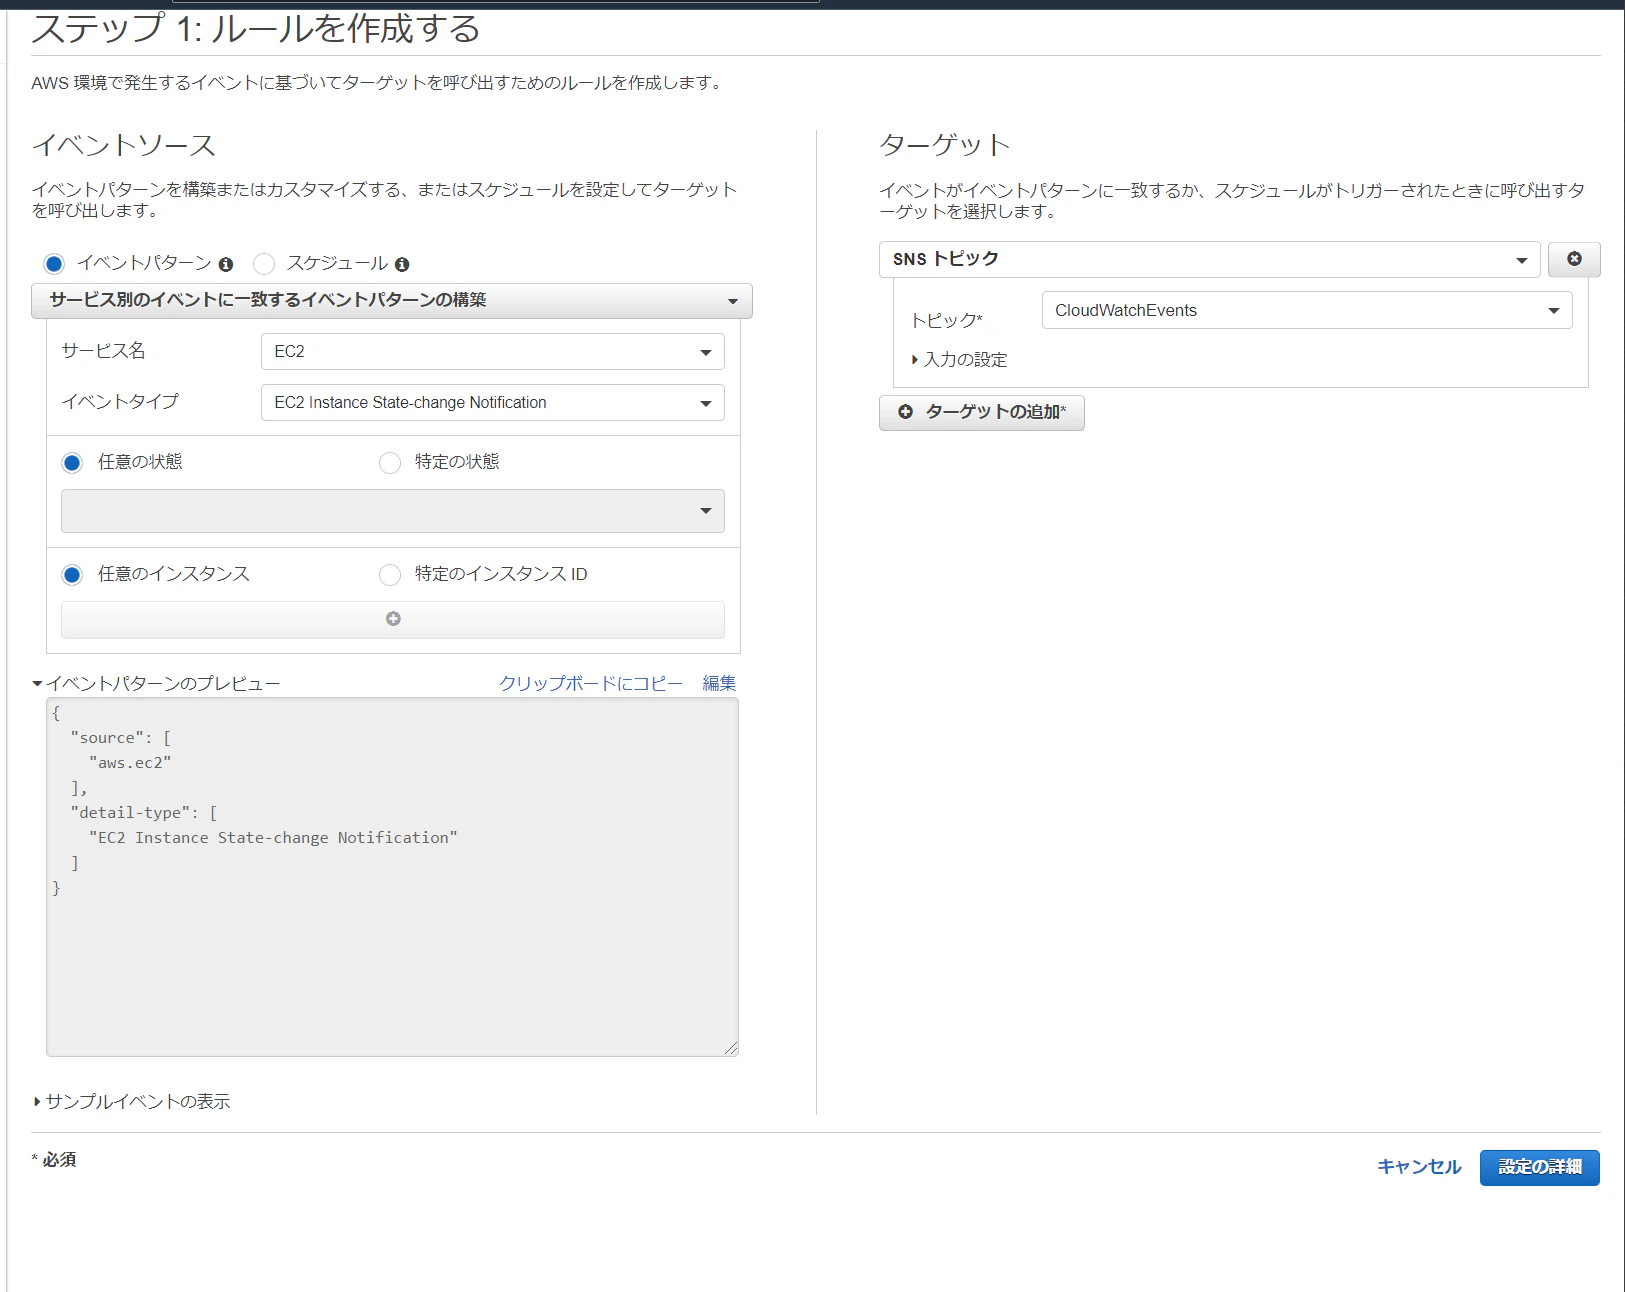Click the info icon beside スケジュール
This screenshot has height=1292, width=1625.
[402, 264]
